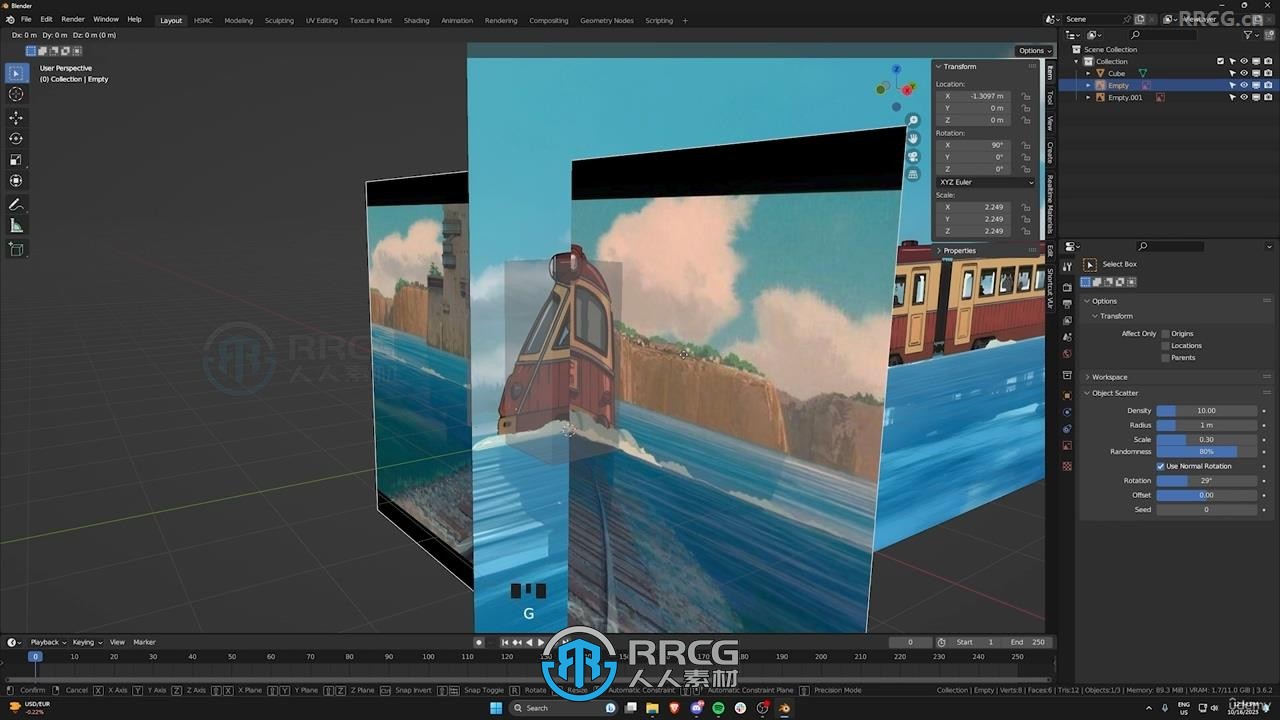Open the Render properties tab
Image resolution: width=1280 pixels, height=720 pixels.
click(1067, 288)
